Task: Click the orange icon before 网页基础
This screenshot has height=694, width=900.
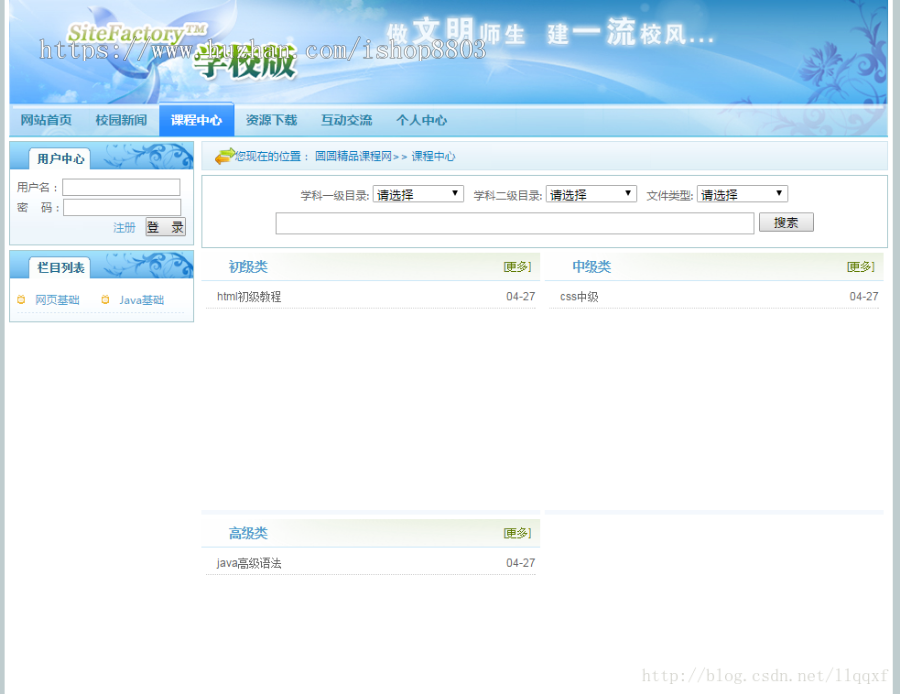Action: (x=21, y=300)
